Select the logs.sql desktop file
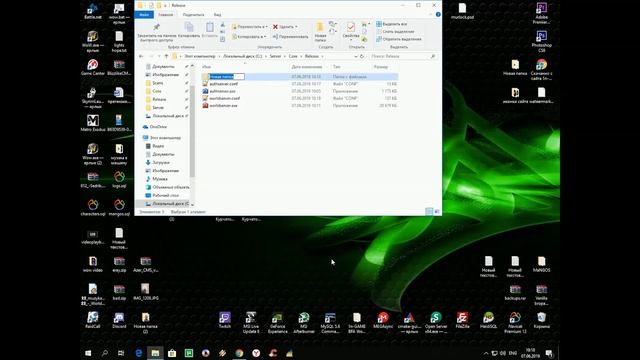 119,180
